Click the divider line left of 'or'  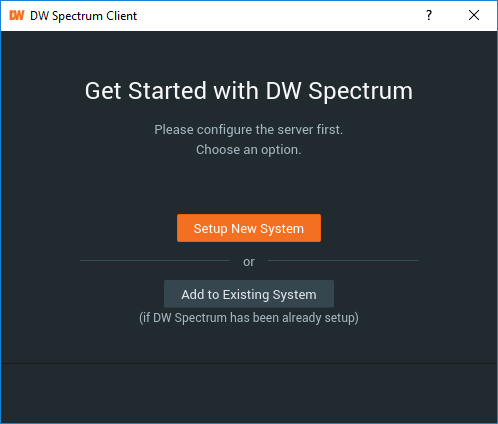coord(155,260)
